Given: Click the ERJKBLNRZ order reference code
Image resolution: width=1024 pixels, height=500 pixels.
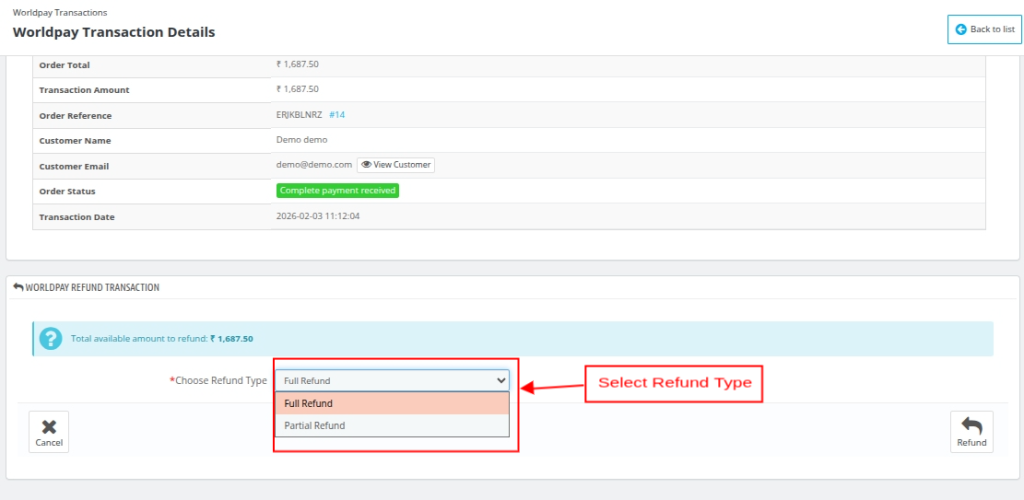Looking at the screenshot, I should pos(297,115).
